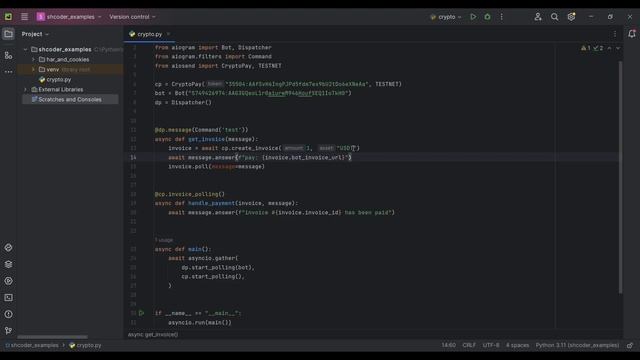Click crypto.py breadcrumb in status bar
Screen dimensions: 640x360
85,345
